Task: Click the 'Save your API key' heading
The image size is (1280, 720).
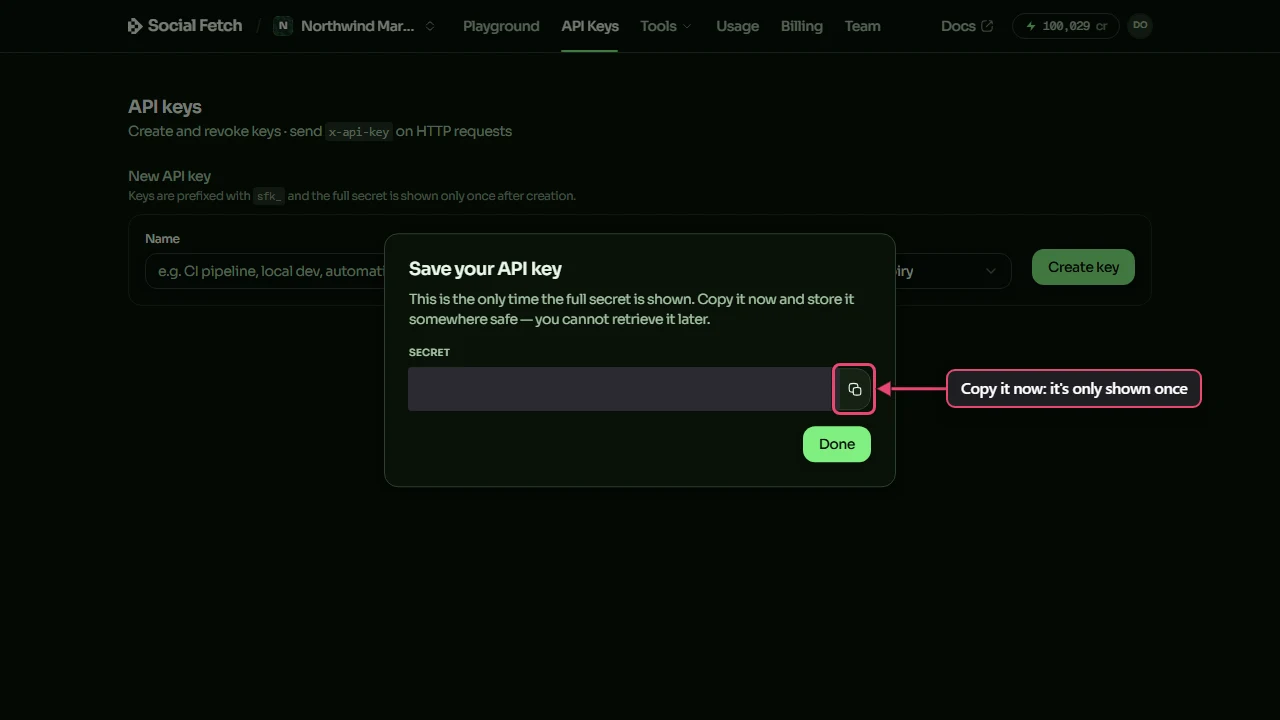Action: pos(485,268)
